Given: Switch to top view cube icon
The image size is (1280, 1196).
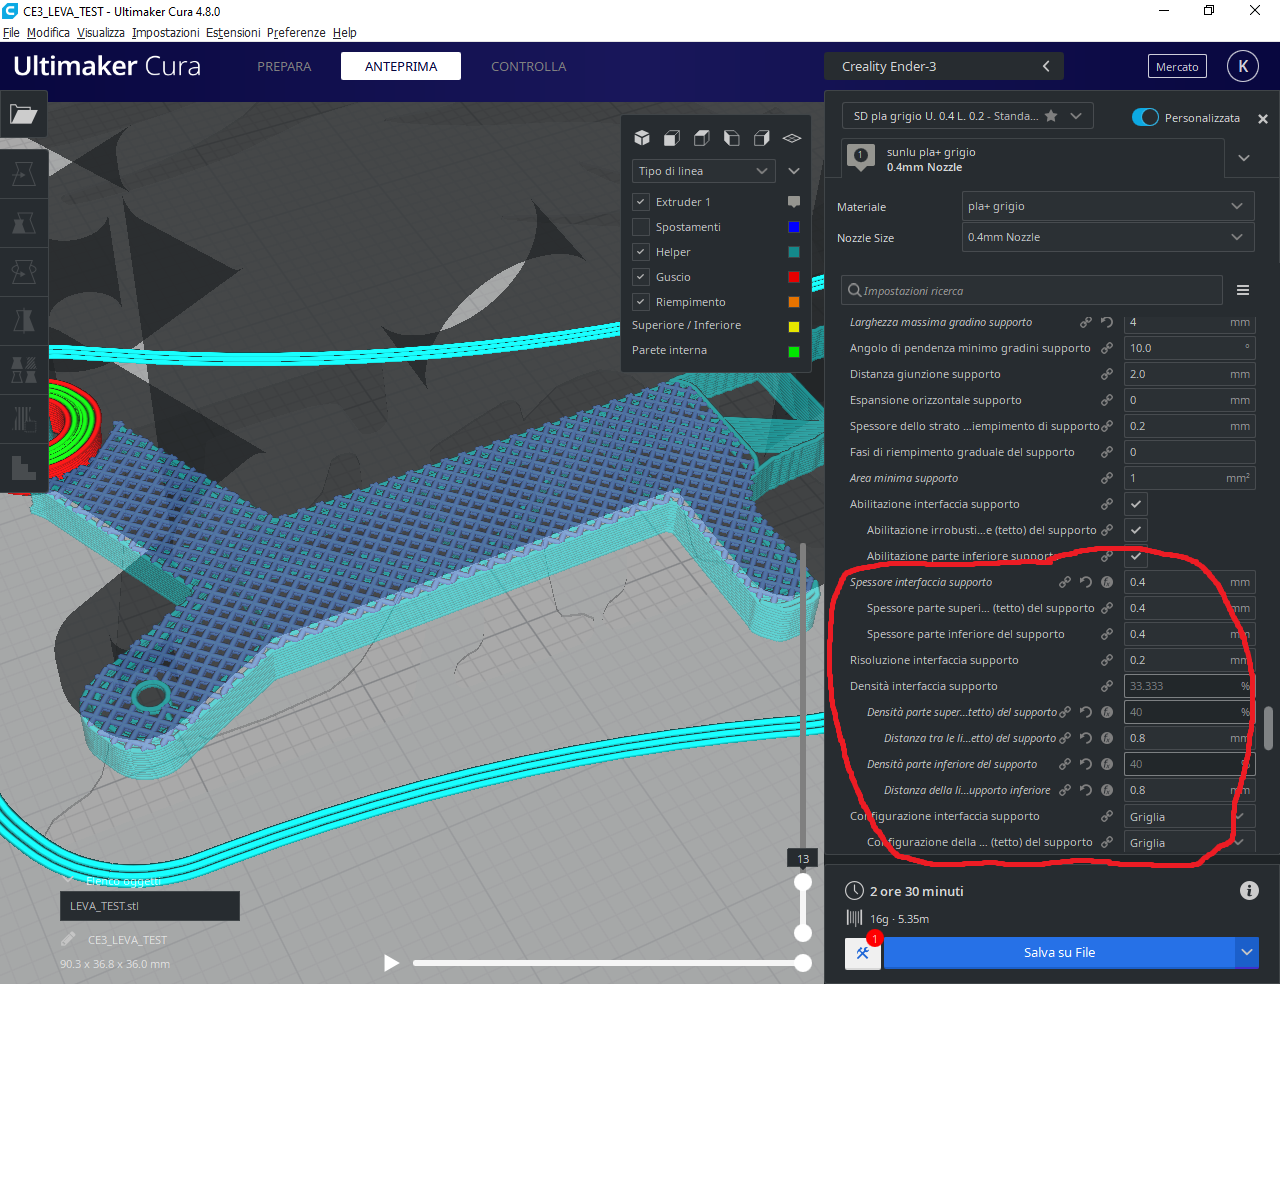Looking at the screenshot, I should (702, 138).
